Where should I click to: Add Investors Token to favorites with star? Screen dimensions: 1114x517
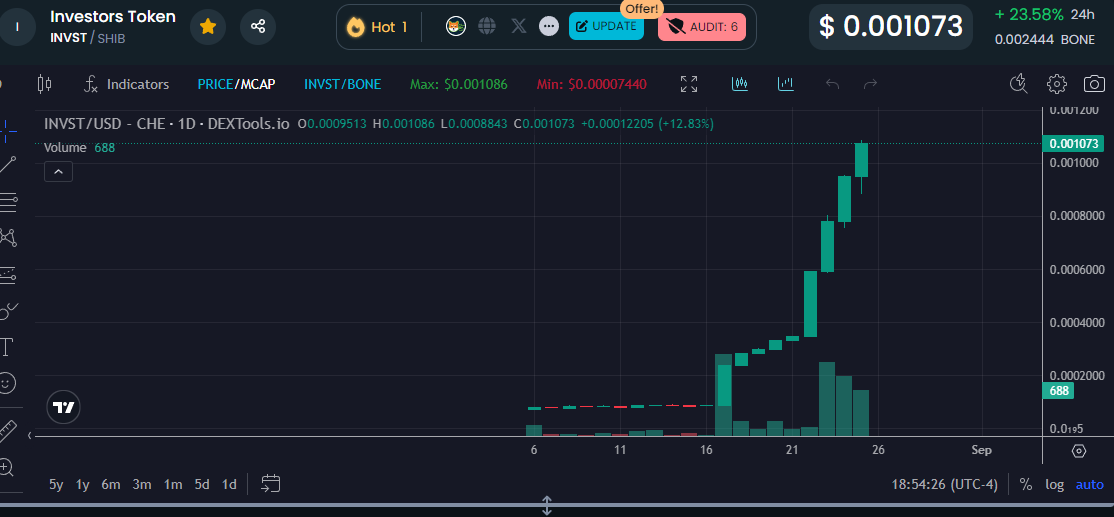point(207,27)
